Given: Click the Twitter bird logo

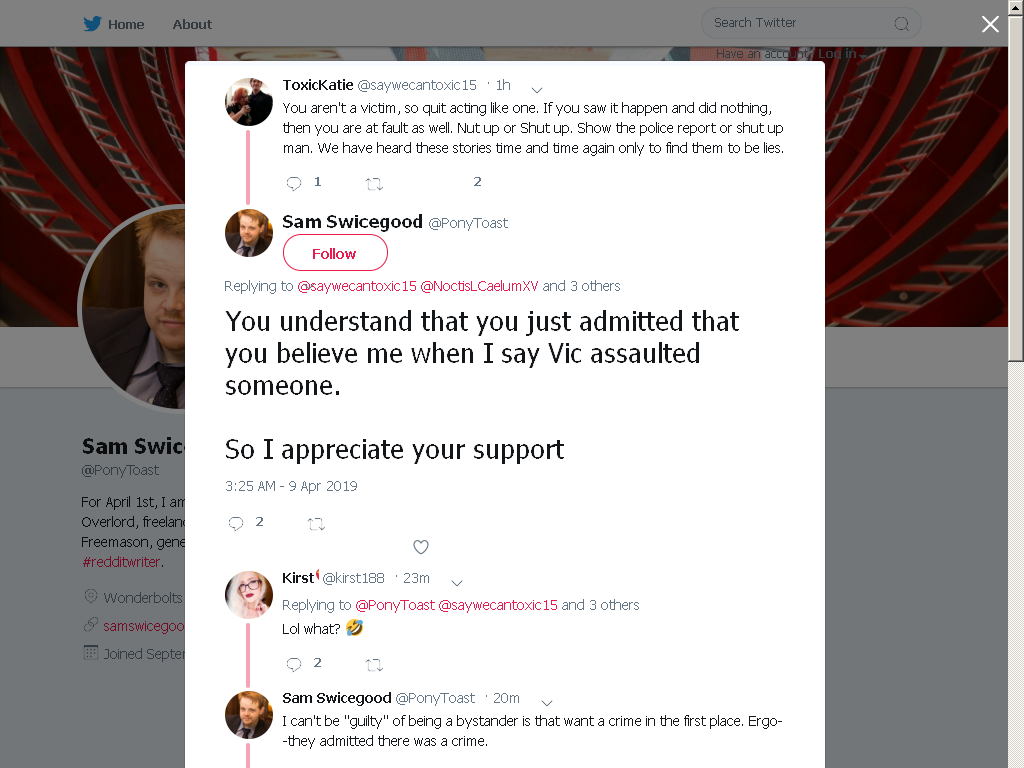Looking at the screenshot, I should 92,24.
